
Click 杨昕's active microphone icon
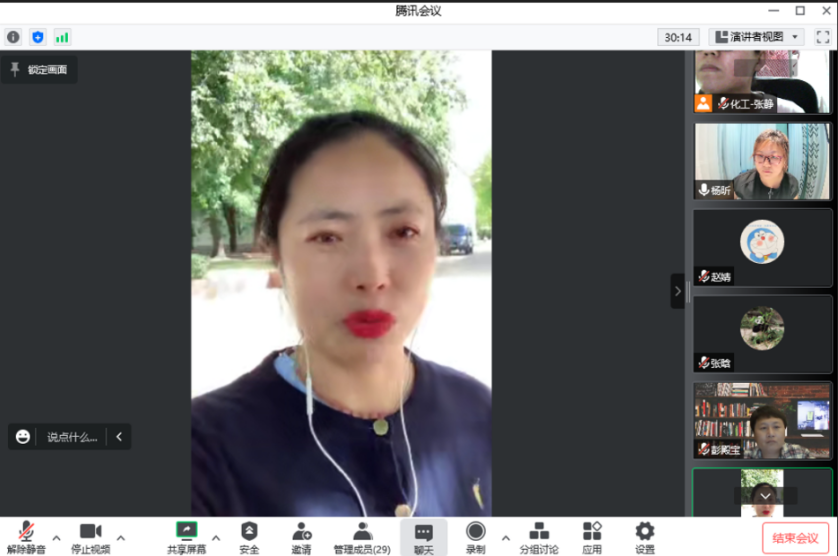click(x=704, y=190)
